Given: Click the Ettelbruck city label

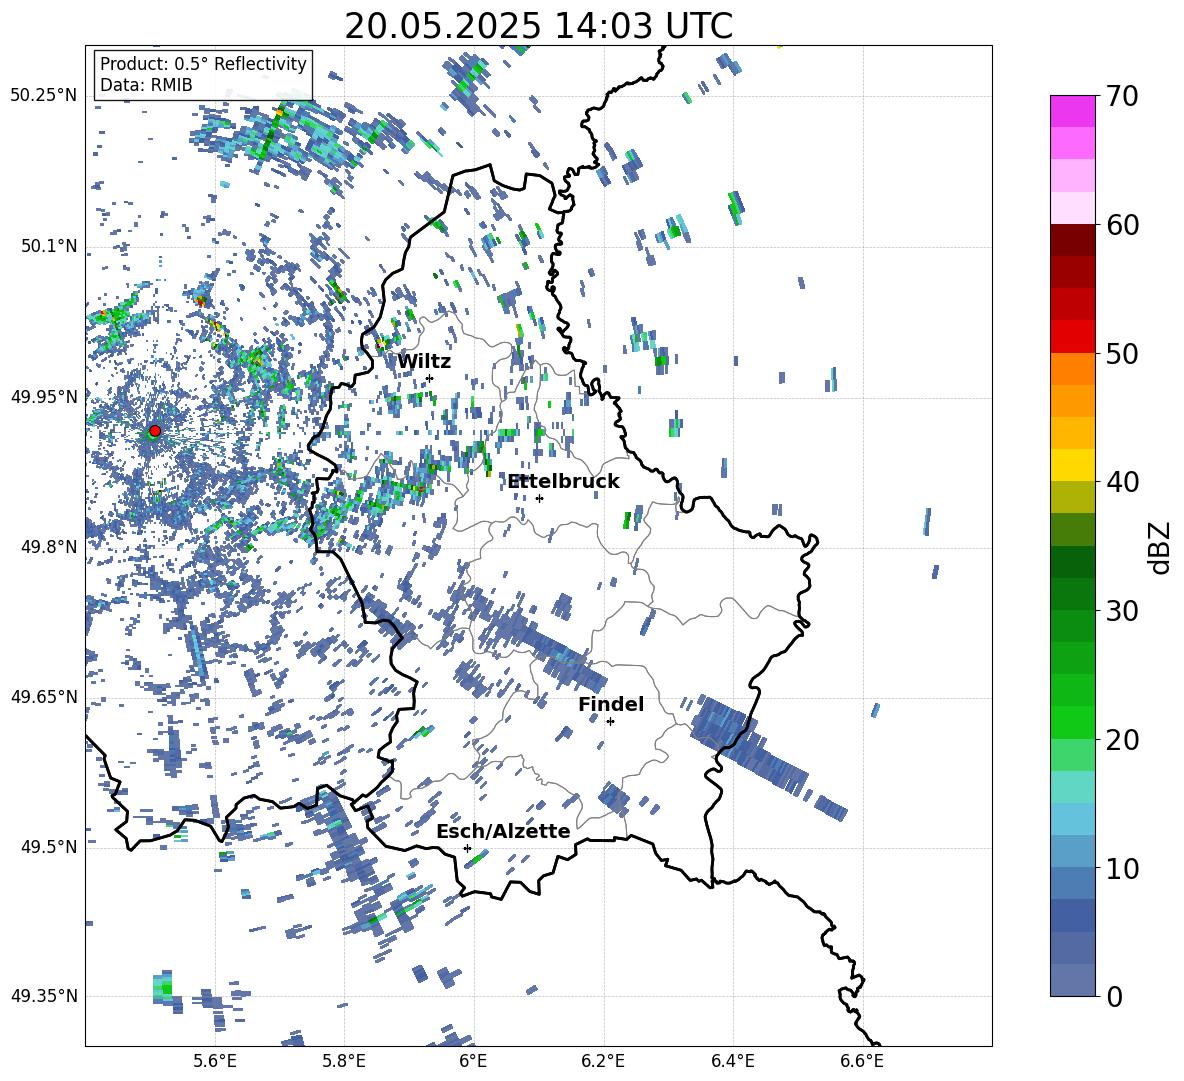Looking at the screenshot, I should (x=563, y=482).
